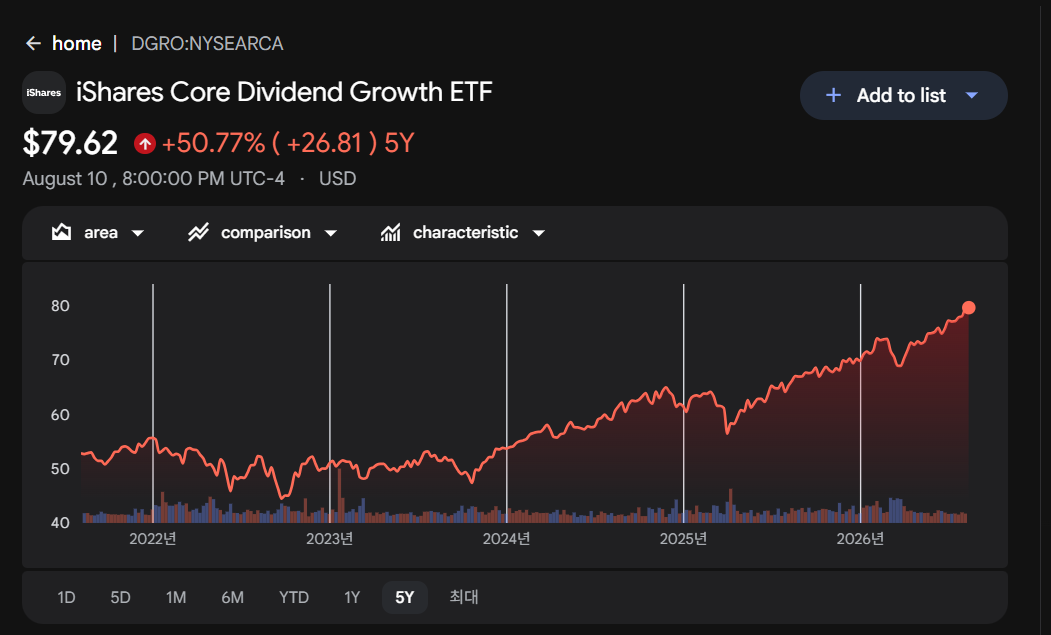The image size is (1051, 635).
Task: Expand the area chart type dropdown
Action: pyautogui.click(x=137, y=233)
